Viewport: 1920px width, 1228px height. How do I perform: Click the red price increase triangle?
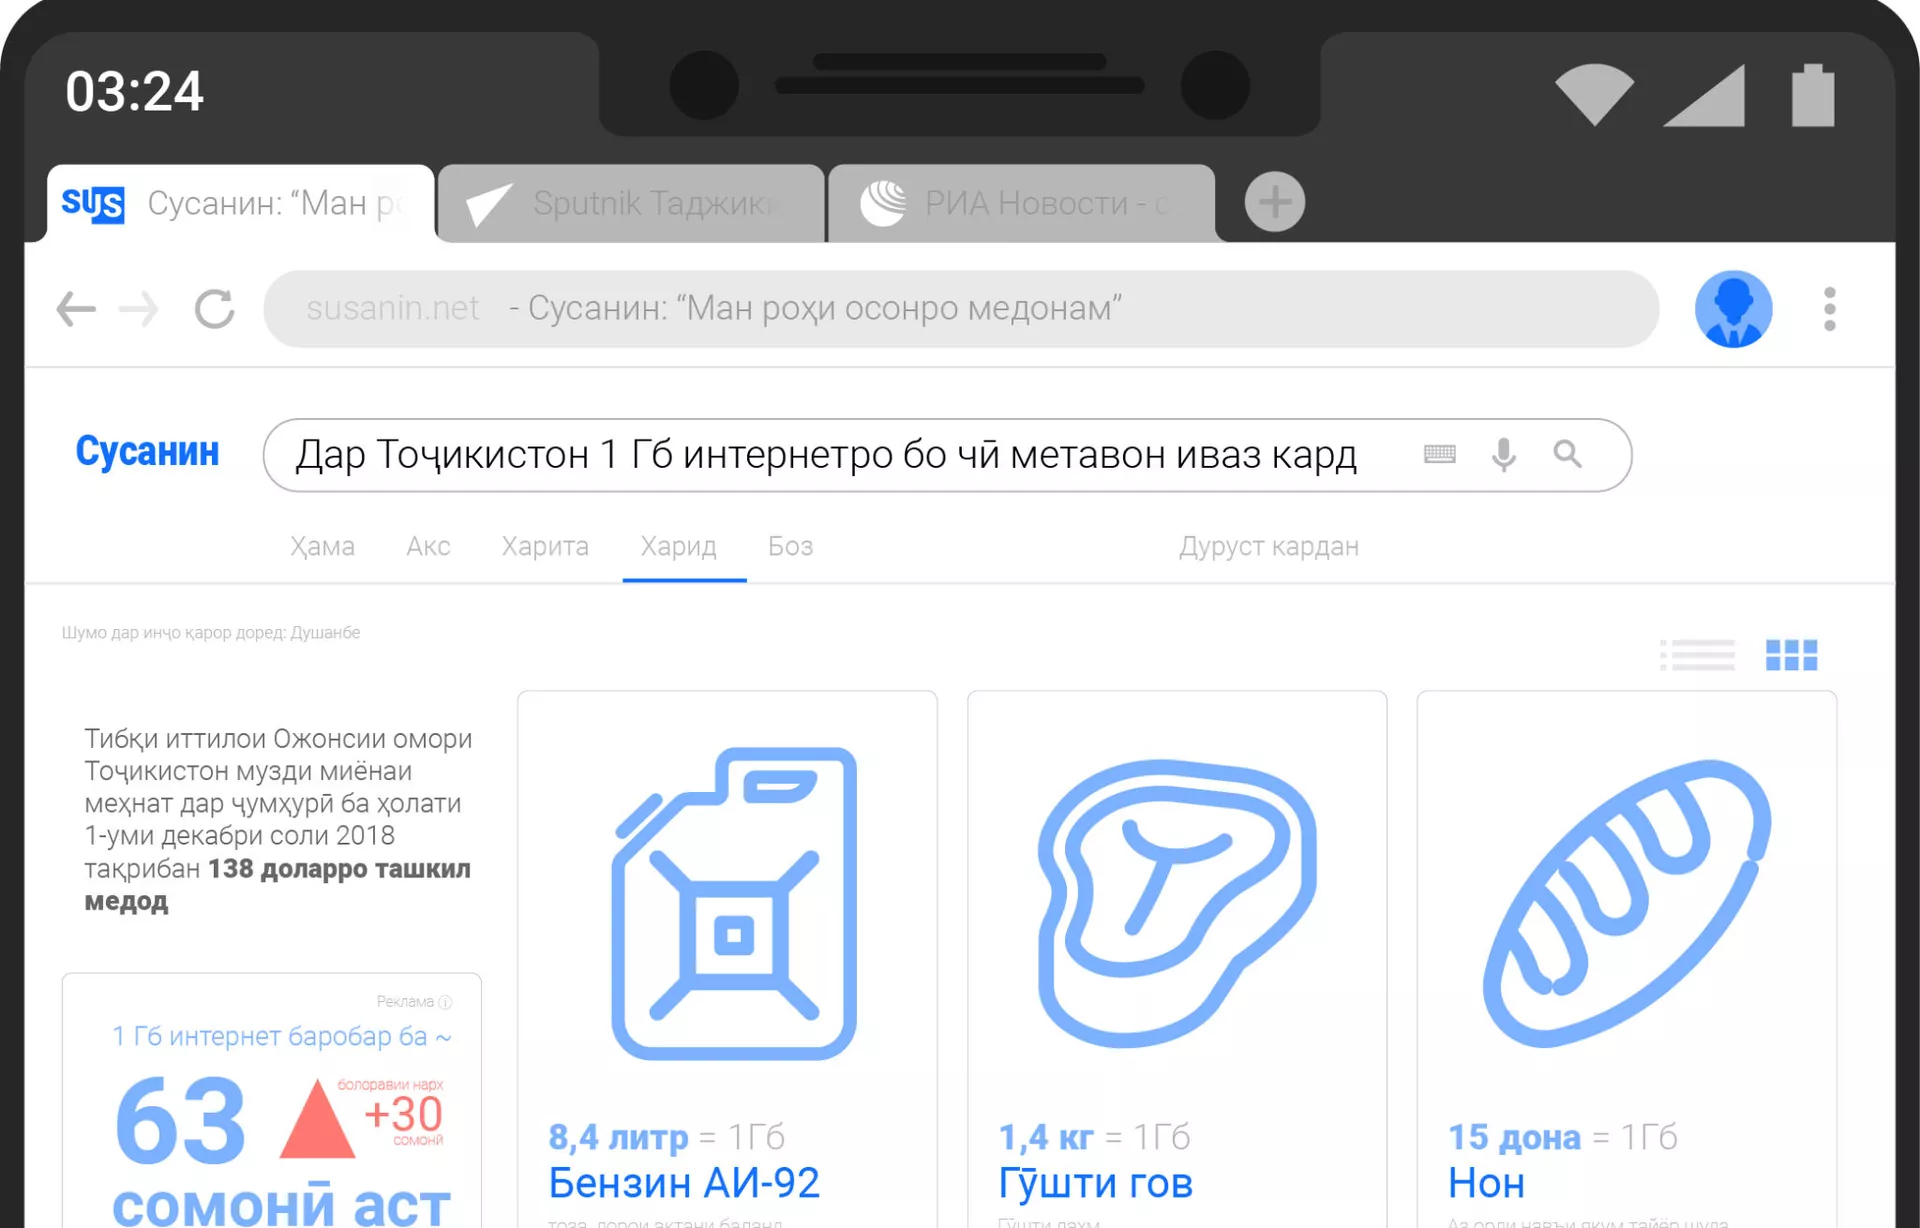[x=317, y=1119]
